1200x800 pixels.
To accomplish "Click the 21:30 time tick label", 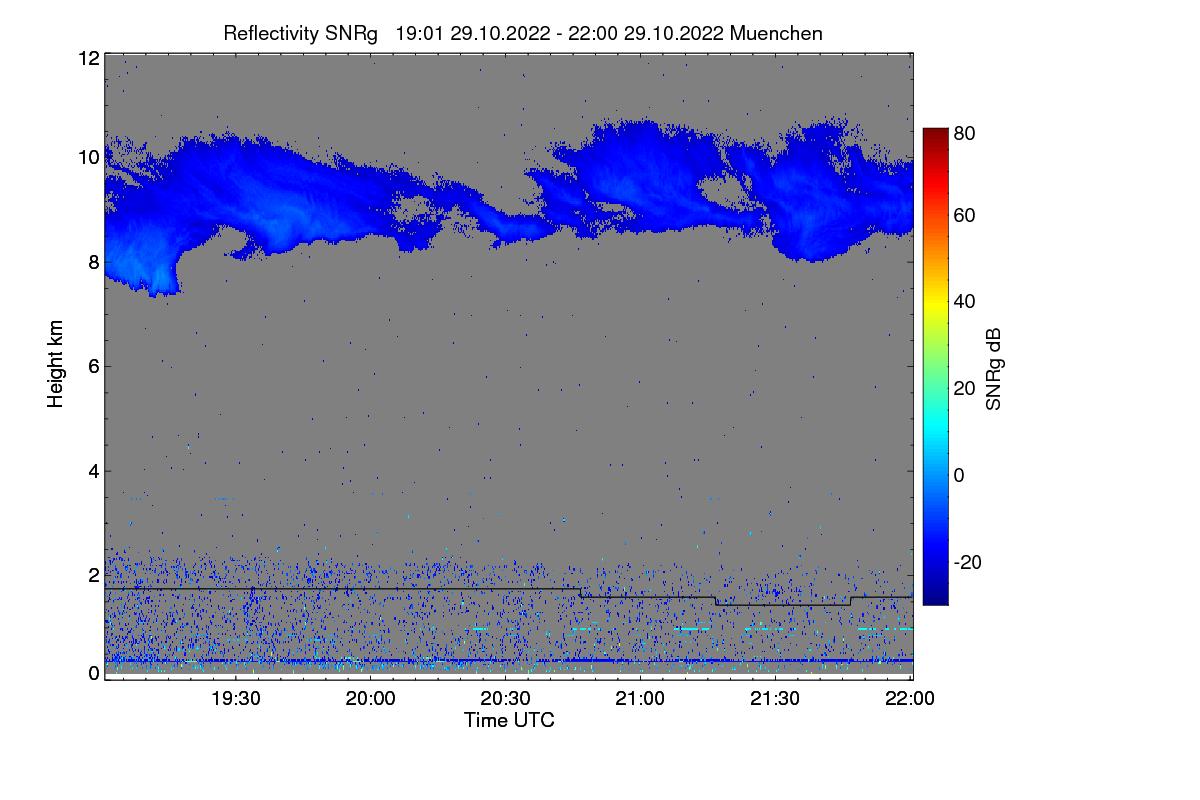I will coord(776,699).
